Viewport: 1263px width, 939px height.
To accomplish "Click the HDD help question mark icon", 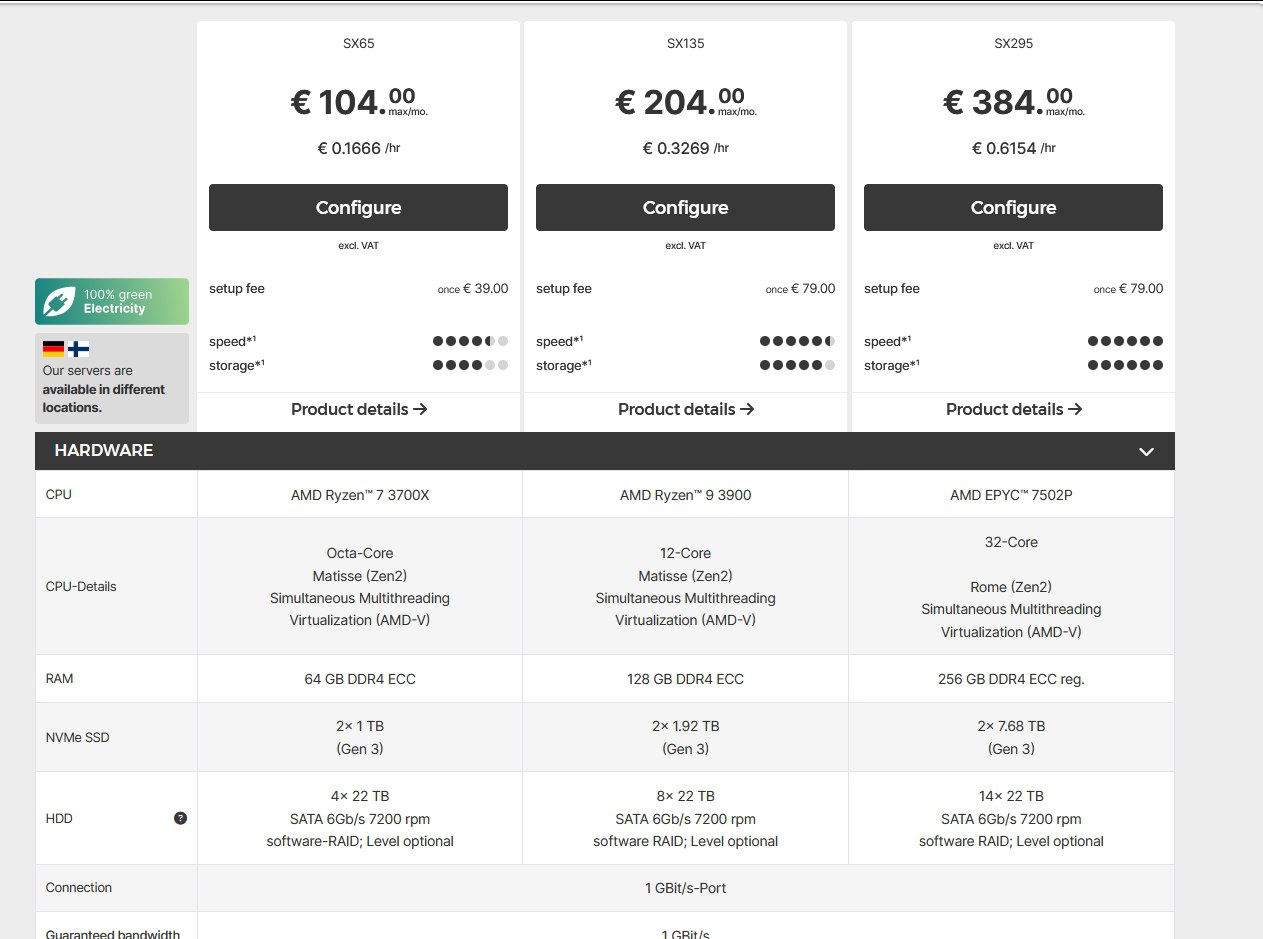I will (180, 818).
